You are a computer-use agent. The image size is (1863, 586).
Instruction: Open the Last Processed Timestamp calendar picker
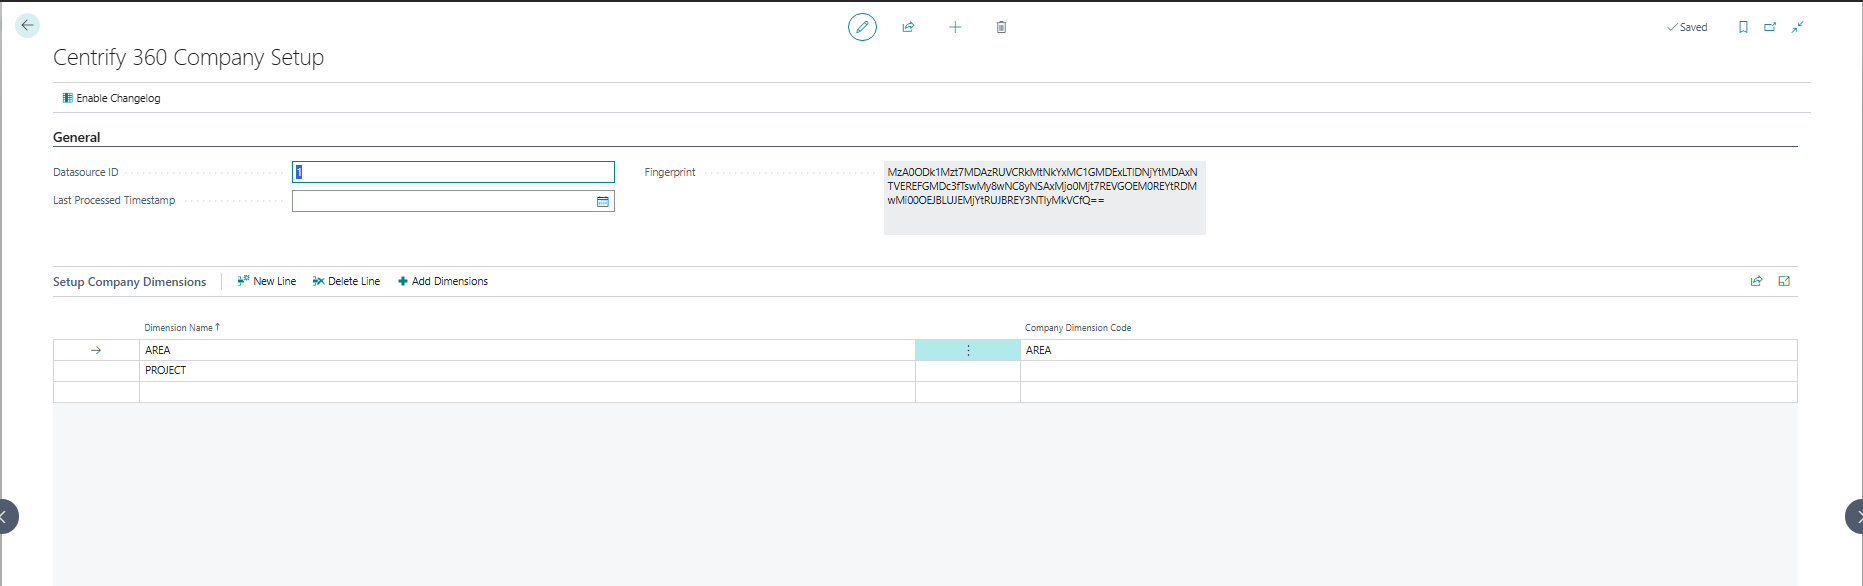603,202
